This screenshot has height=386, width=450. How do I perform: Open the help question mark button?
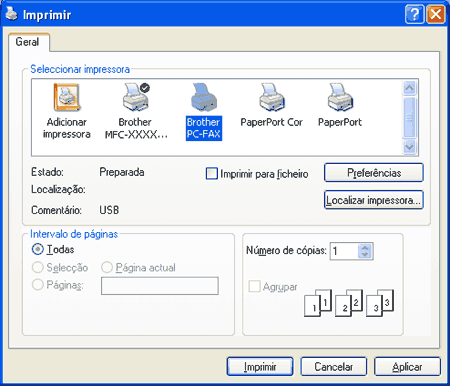pos(414,15)
